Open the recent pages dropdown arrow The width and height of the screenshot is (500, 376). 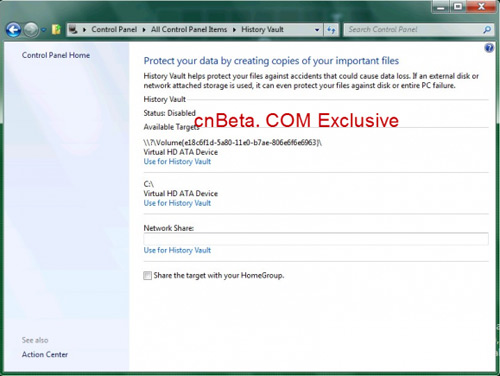click(x=44, y=30)
